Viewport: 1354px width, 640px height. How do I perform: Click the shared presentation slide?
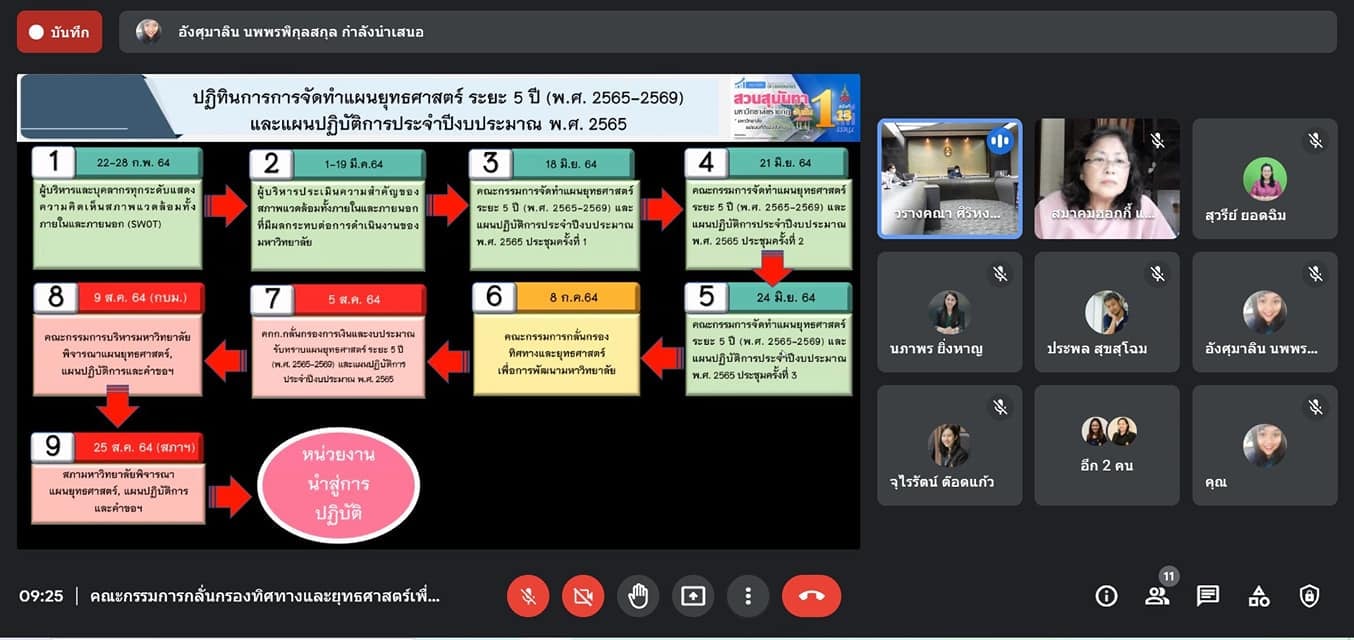tap(438, 311)
